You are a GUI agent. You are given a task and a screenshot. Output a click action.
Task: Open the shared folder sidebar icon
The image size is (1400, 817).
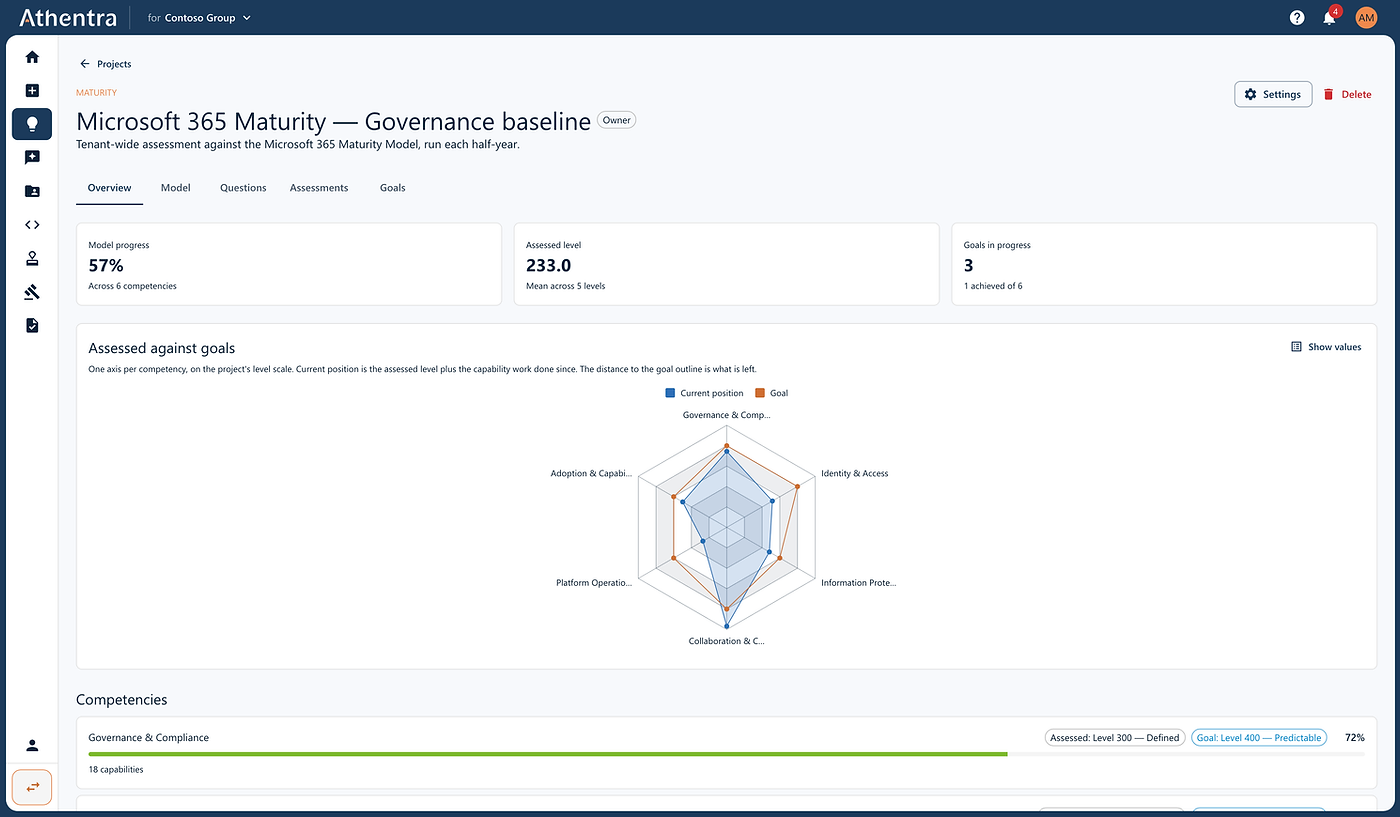tap(32, 191)
